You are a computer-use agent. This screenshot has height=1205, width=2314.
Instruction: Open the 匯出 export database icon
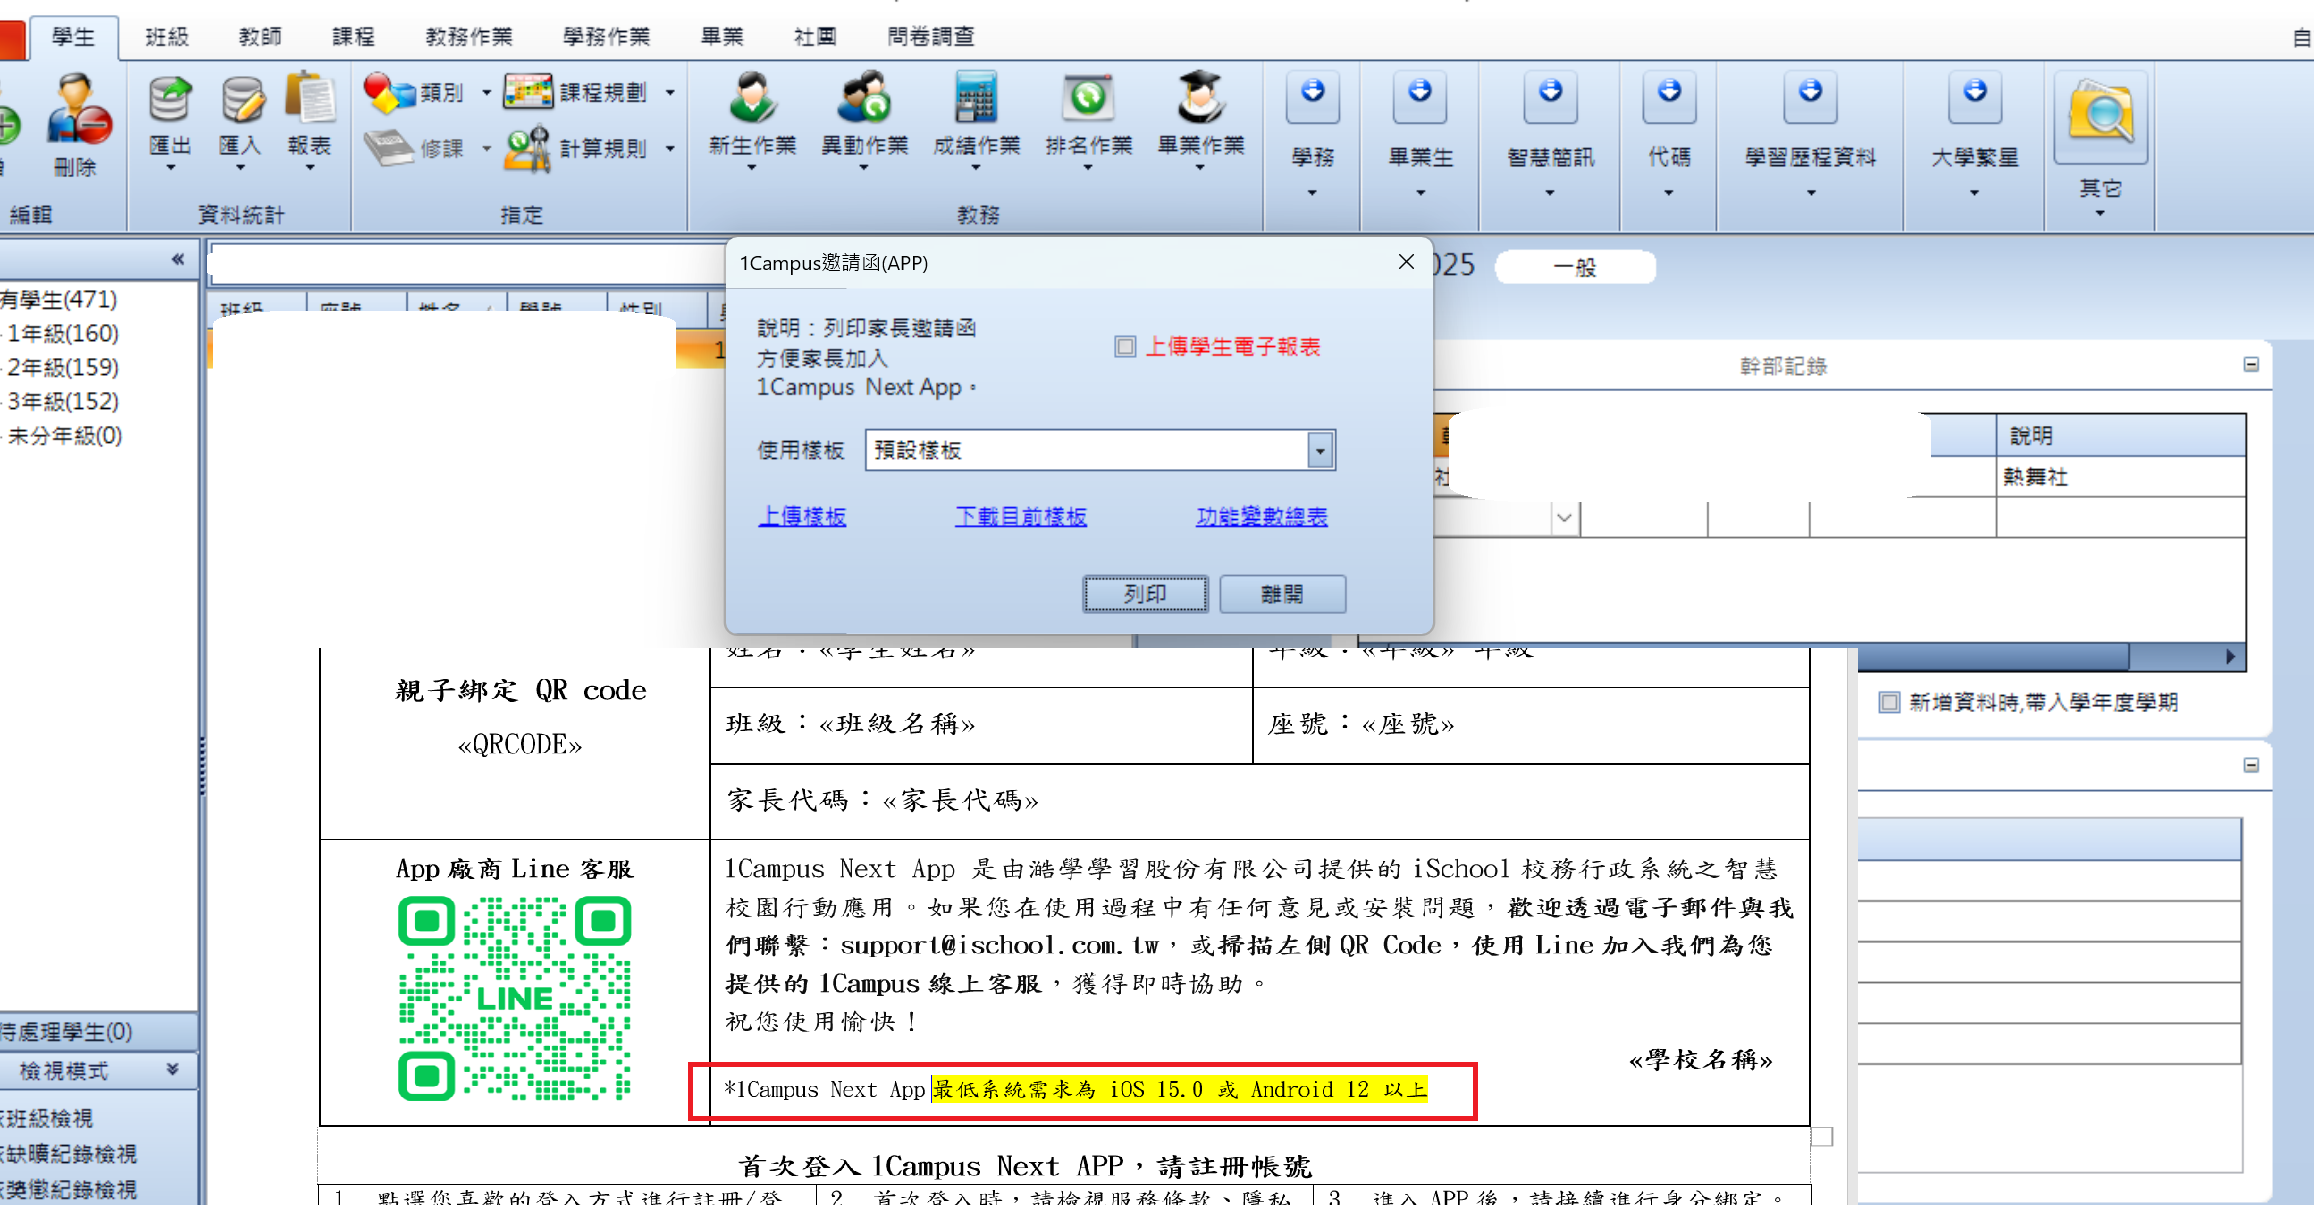point(170,99)
